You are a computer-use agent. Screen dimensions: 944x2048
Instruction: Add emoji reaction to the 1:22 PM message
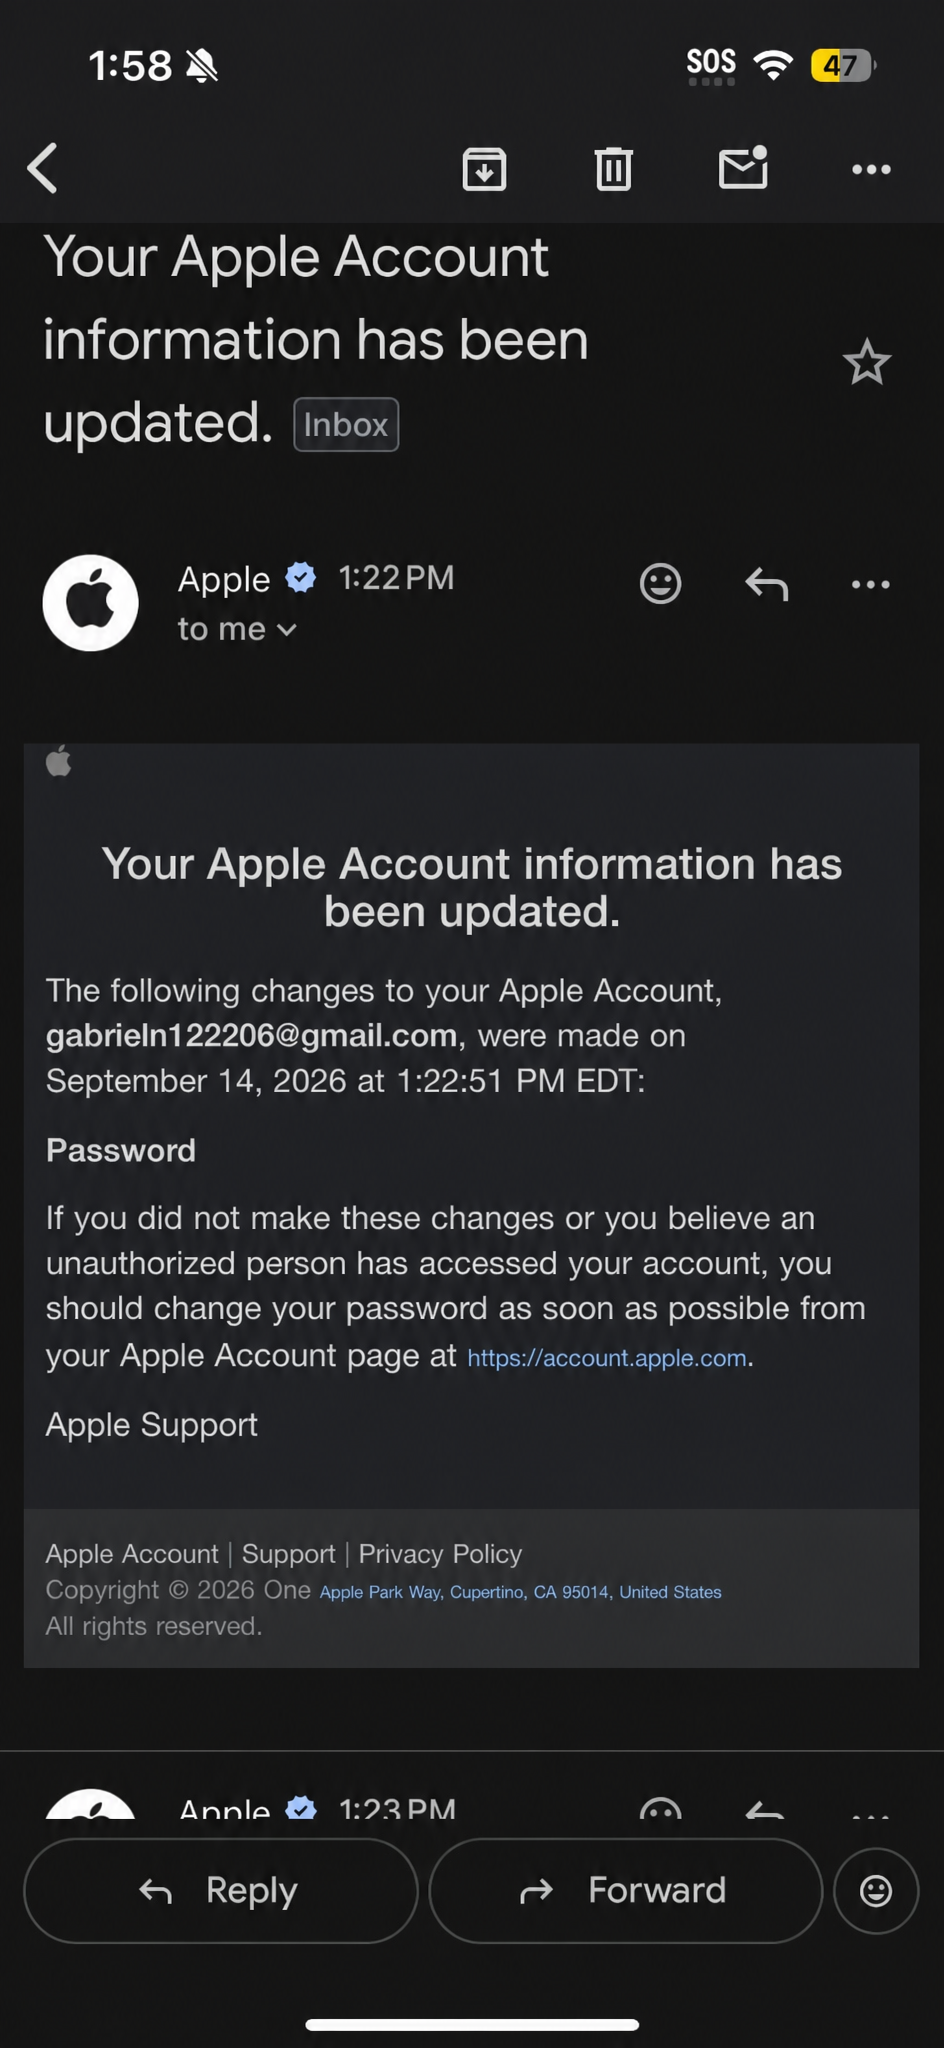(660, 583)
